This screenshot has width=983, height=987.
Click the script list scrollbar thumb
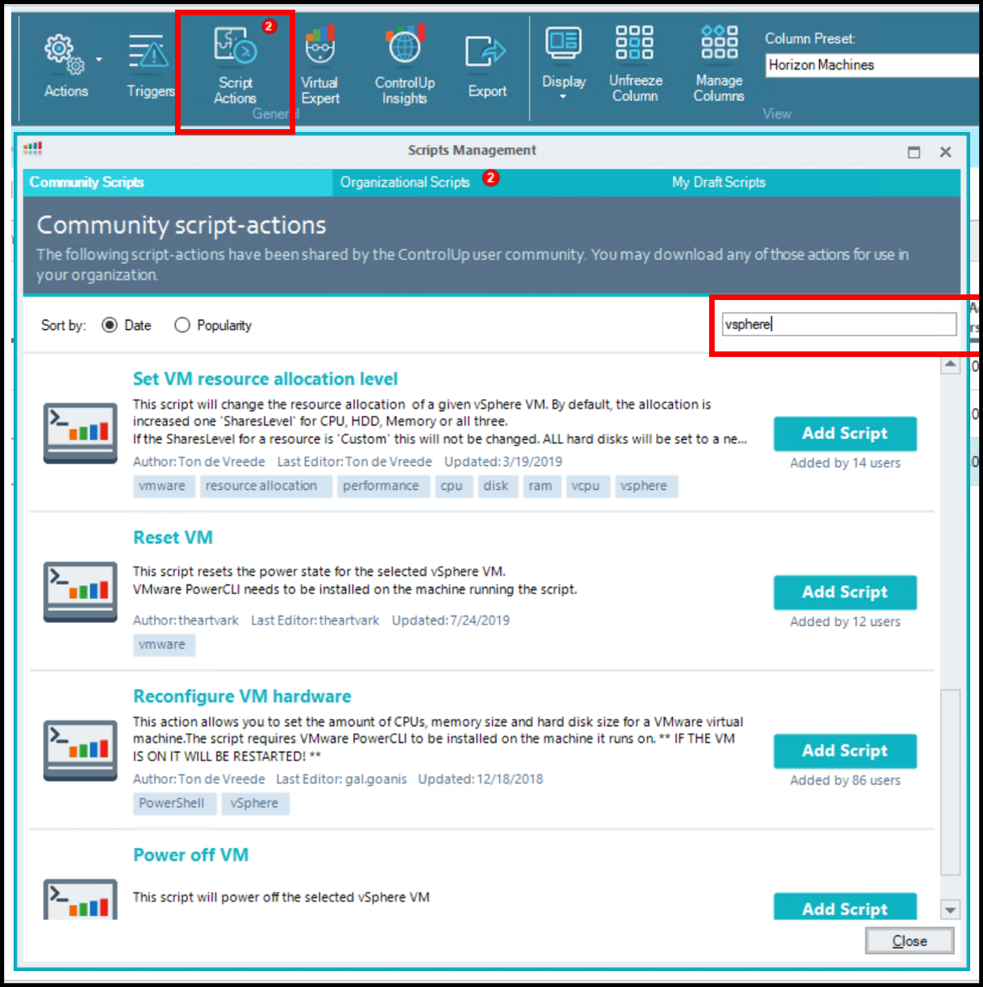[x=950, y=782]
